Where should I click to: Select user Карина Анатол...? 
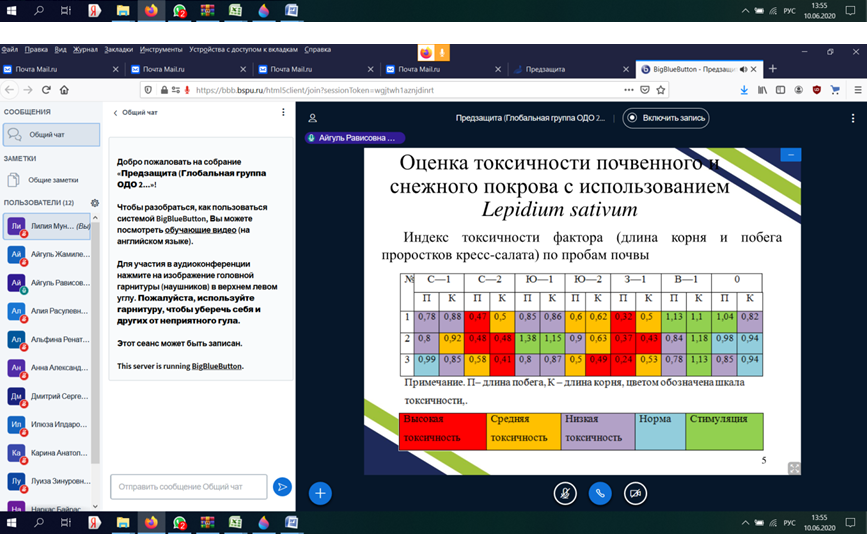(x=47, y=453)
